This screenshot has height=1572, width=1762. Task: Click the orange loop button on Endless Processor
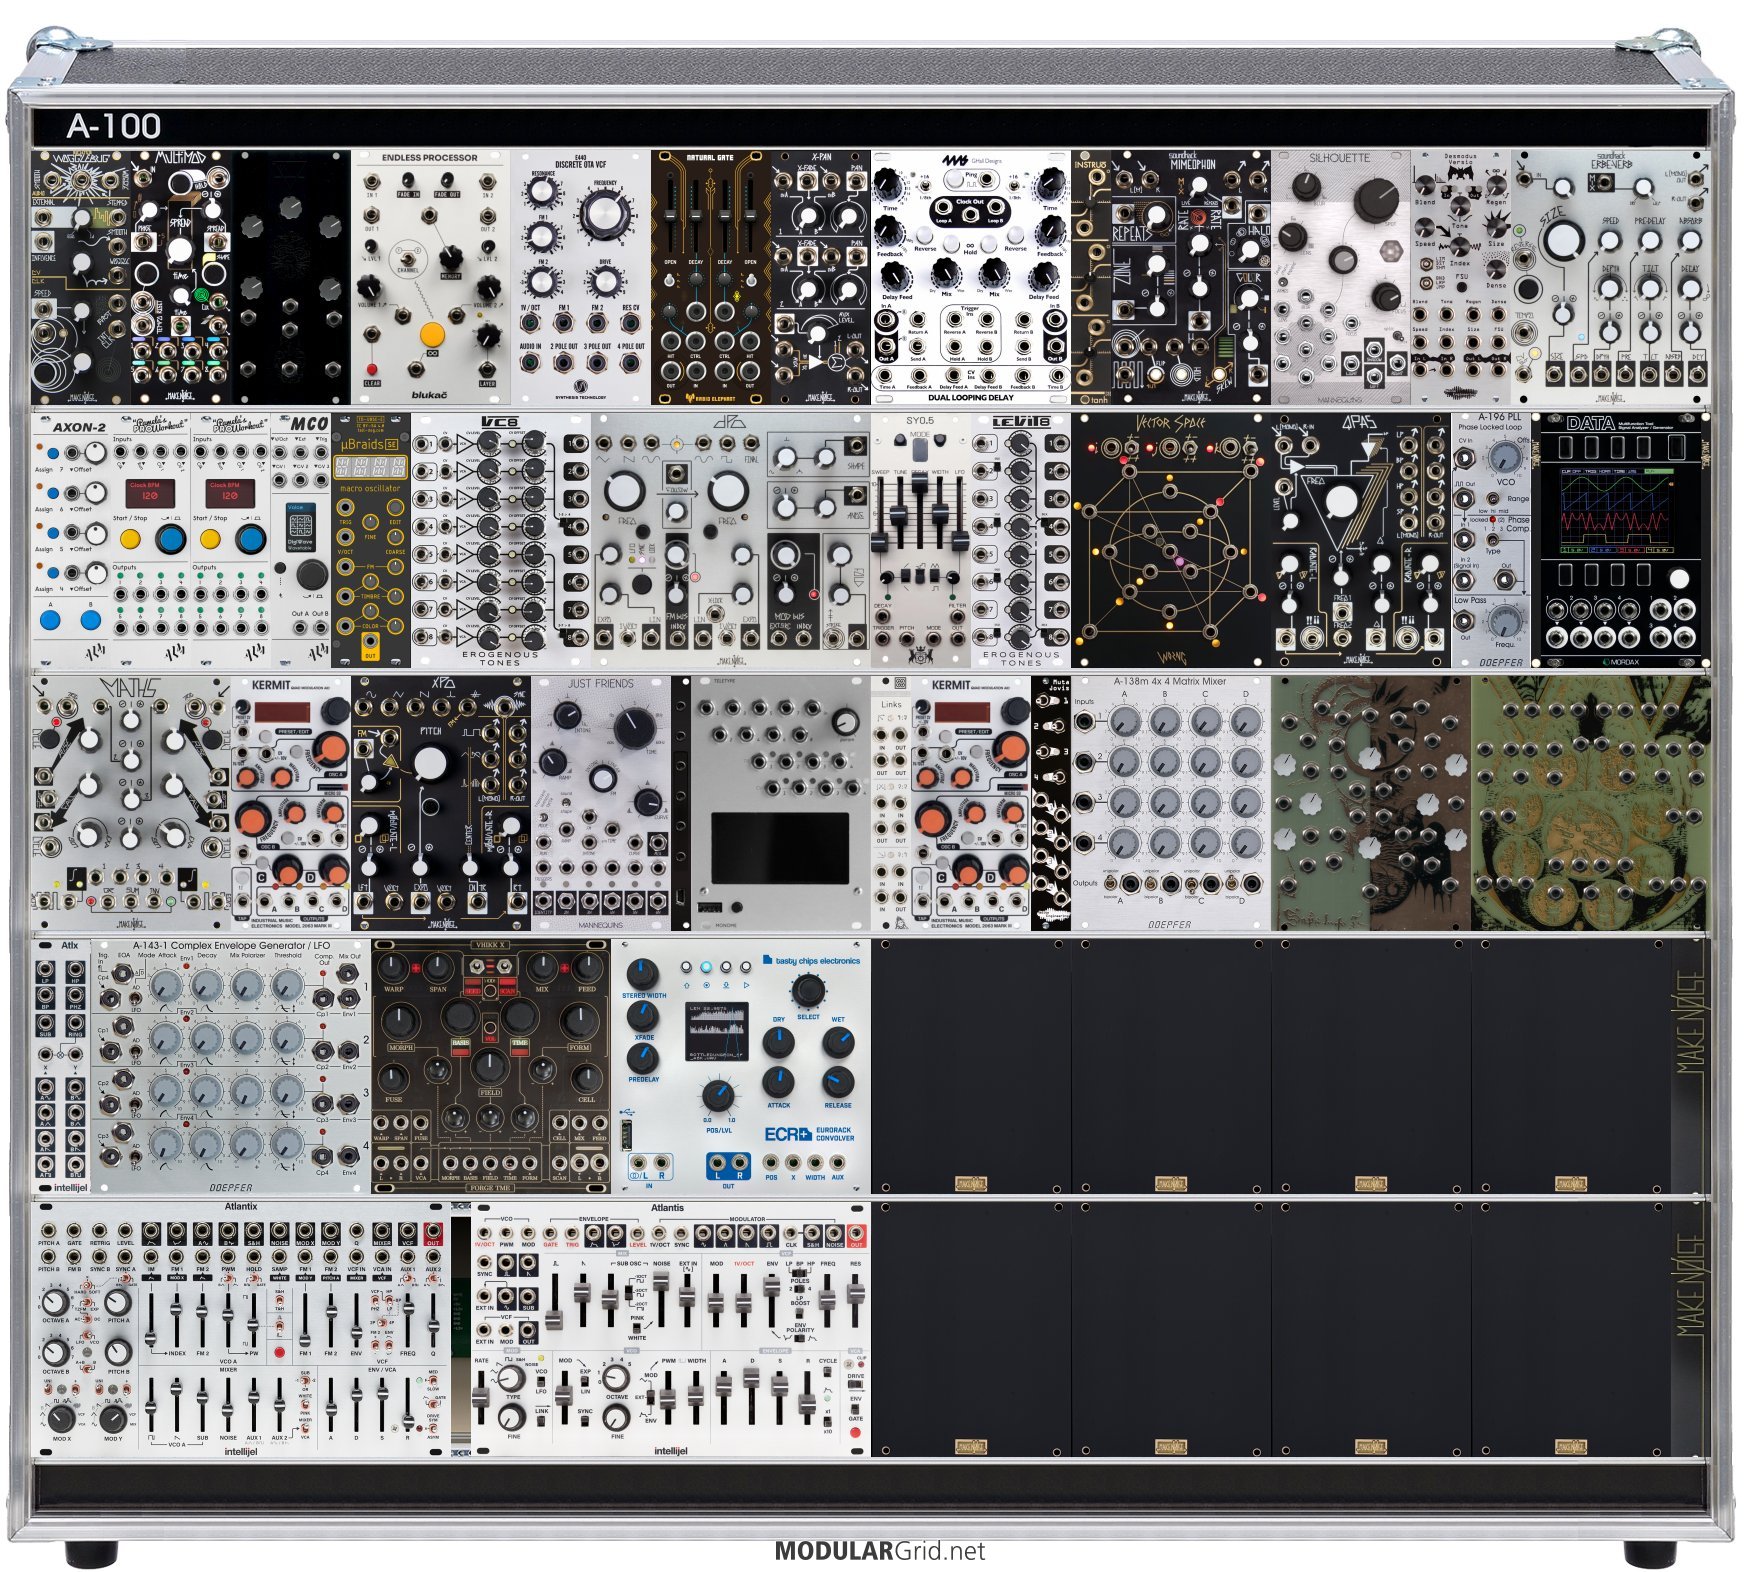click(x=432, y=334)
